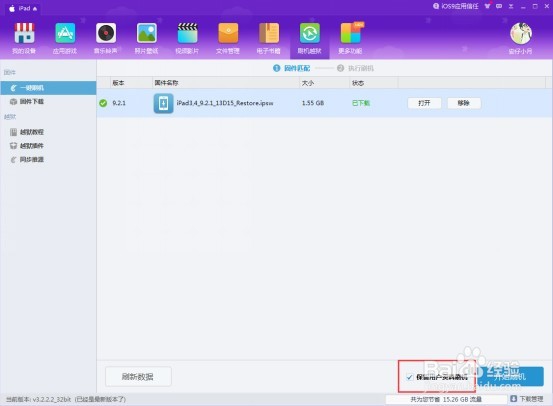This screenshot has height=406, width=553.
Task: Click step 2 Execute Flash (执行刷机)
Action: 355,68
